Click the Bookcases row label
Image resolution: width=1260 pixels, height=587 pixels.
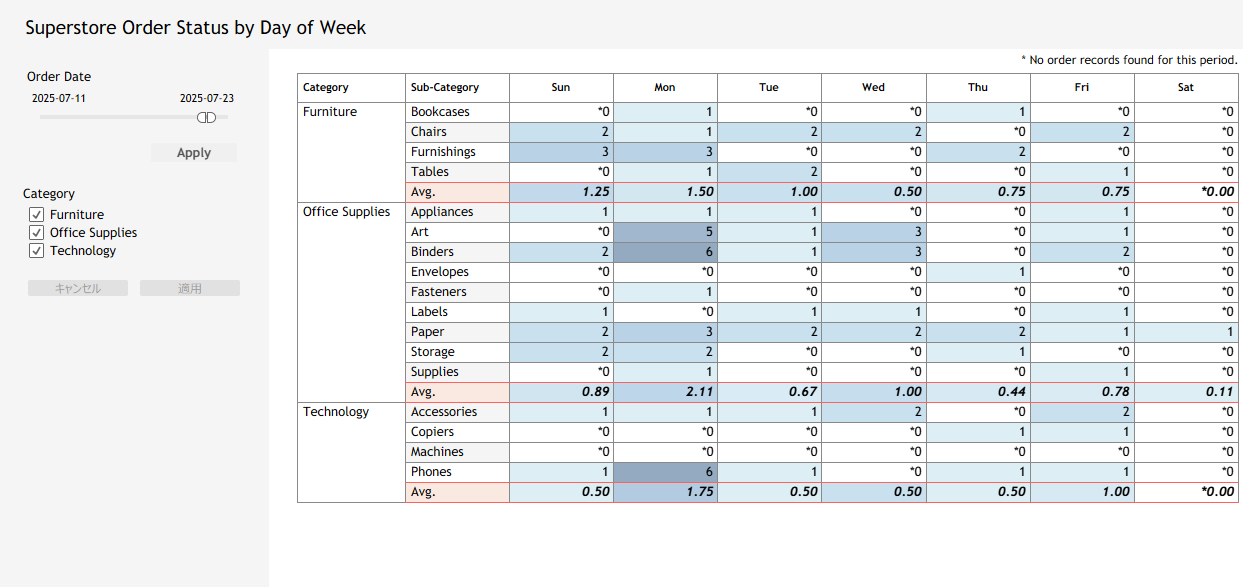click(x=440, y=112)
